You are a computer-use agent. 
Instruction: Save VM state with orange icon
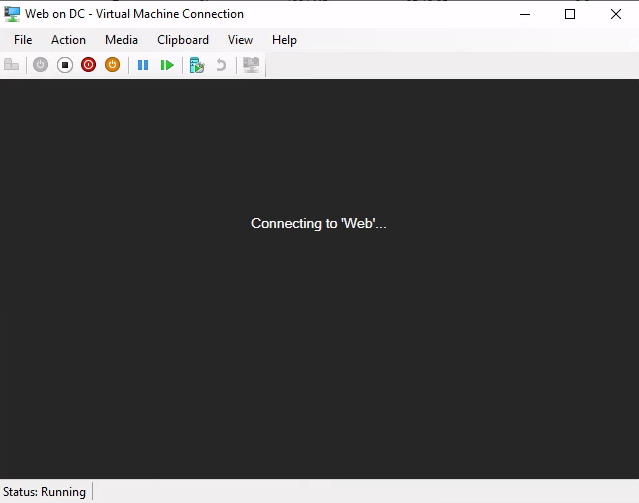tap(112, 65)
